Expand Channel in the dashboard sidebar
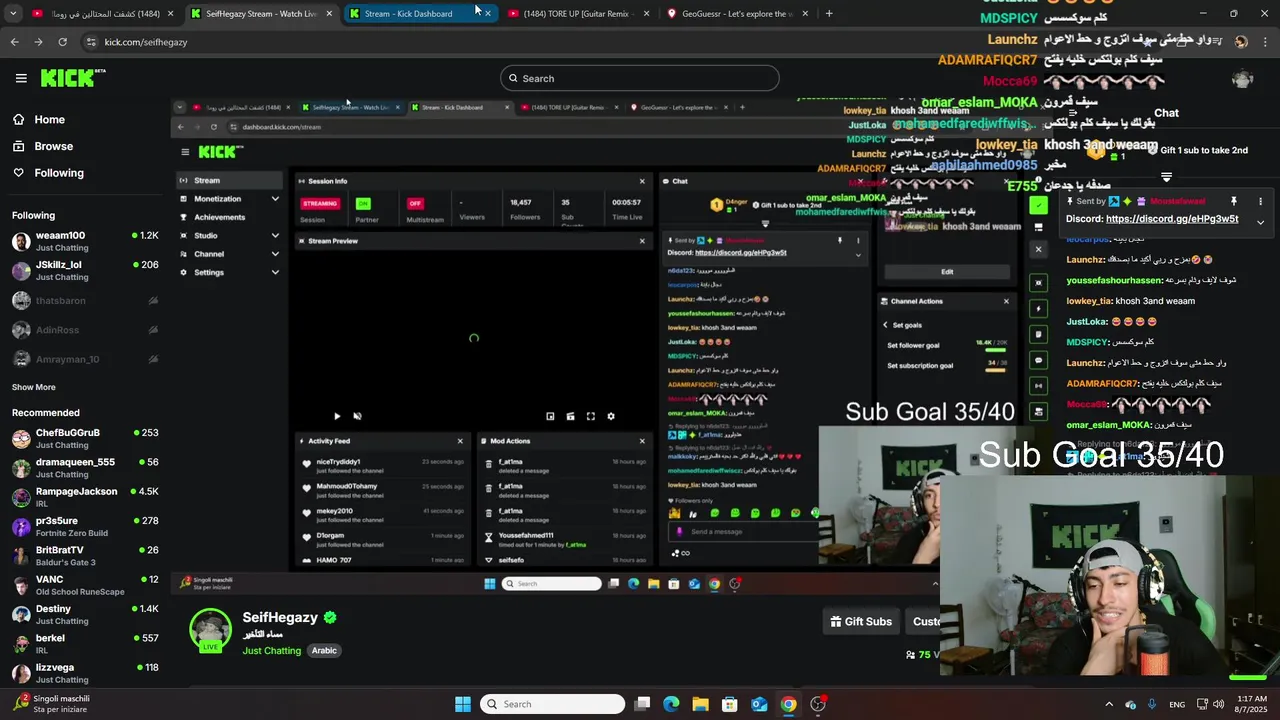 (275, 254)
